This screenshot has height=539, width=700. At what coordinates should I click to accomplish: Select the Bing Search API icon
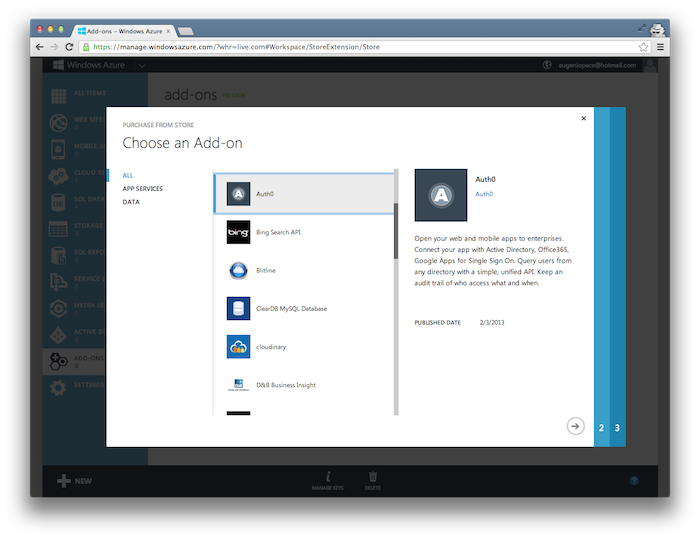coord(238,232)
